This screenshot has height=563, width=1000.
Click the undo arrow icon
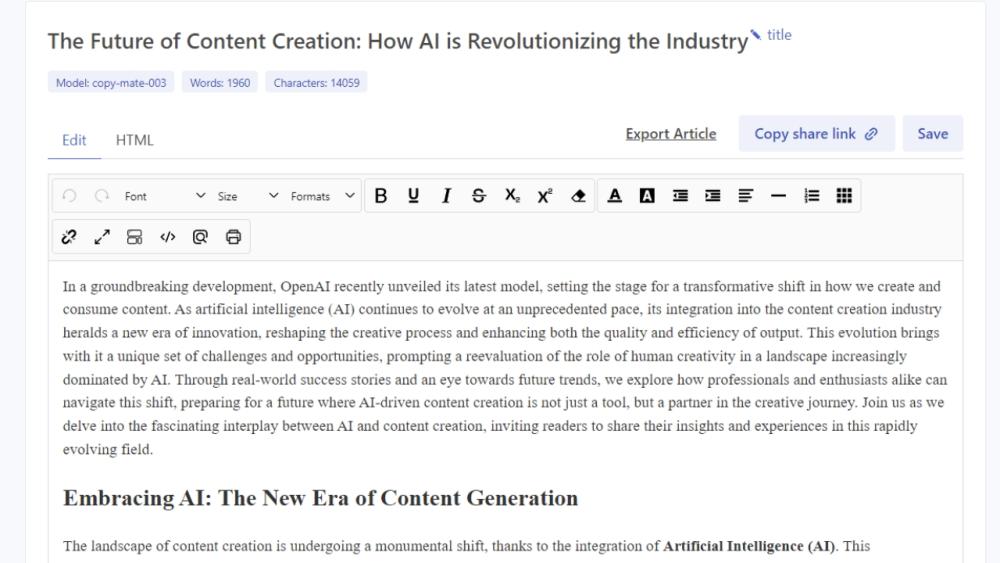pyautogui.click(x=70, y=196)
